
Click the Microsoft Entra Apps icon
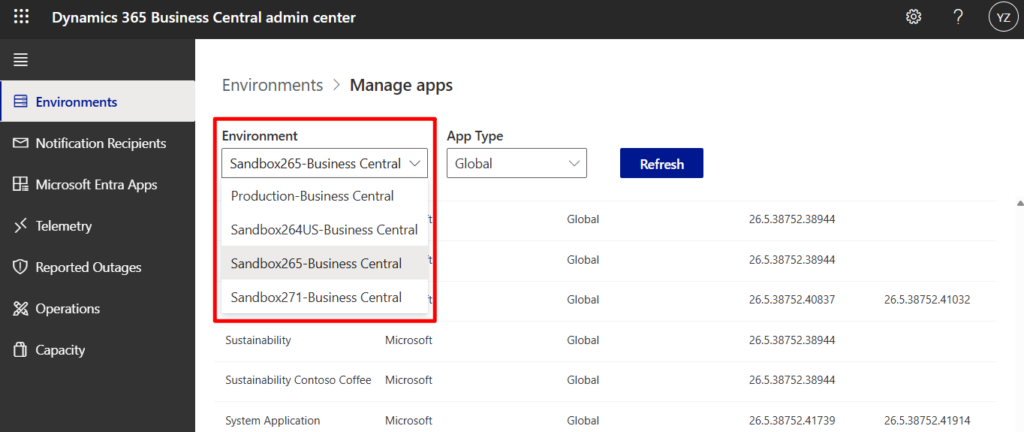[x=19, y=185]
